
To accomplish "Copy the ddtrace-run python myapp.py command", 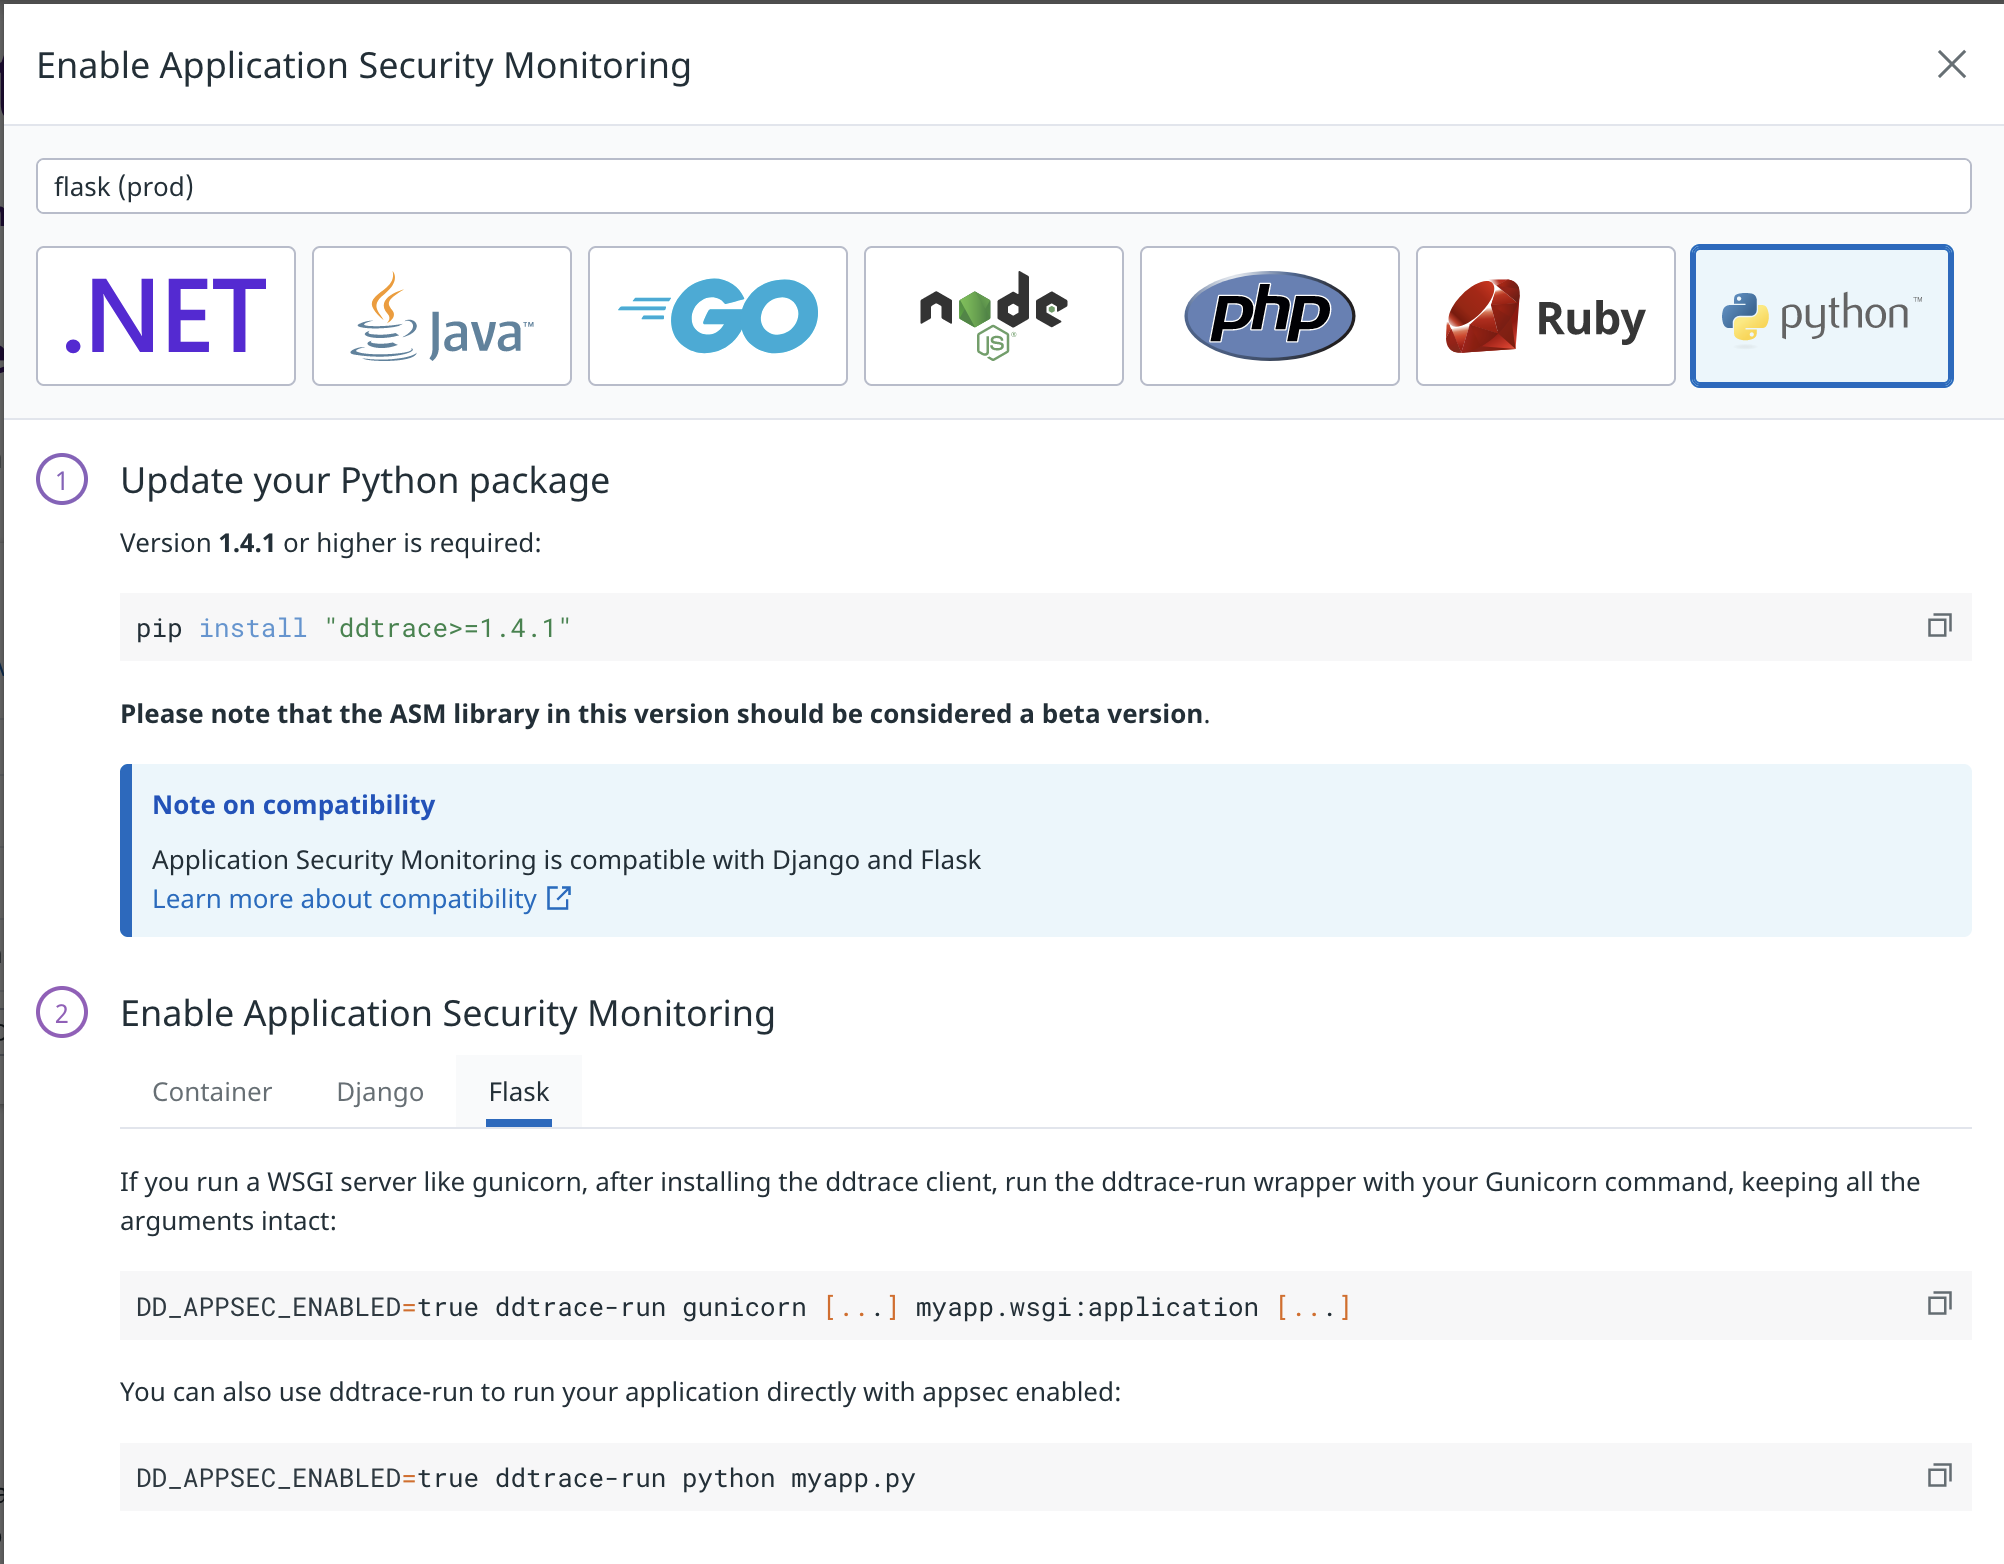I will click(x=1941, y=1475).
